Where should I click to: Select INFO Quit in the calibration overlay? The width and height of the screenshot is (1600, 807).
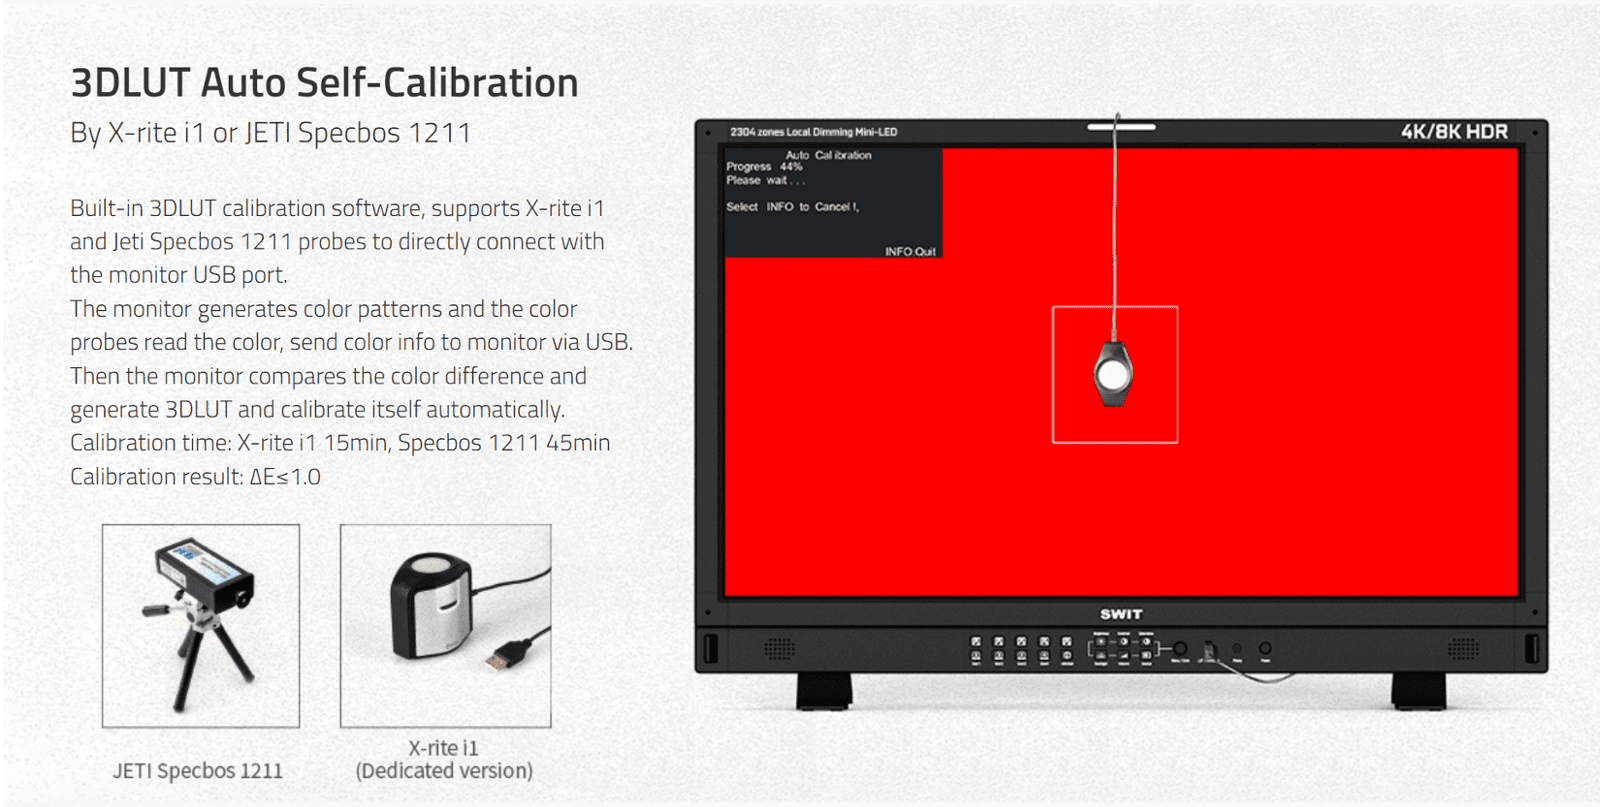pos(909,251)
